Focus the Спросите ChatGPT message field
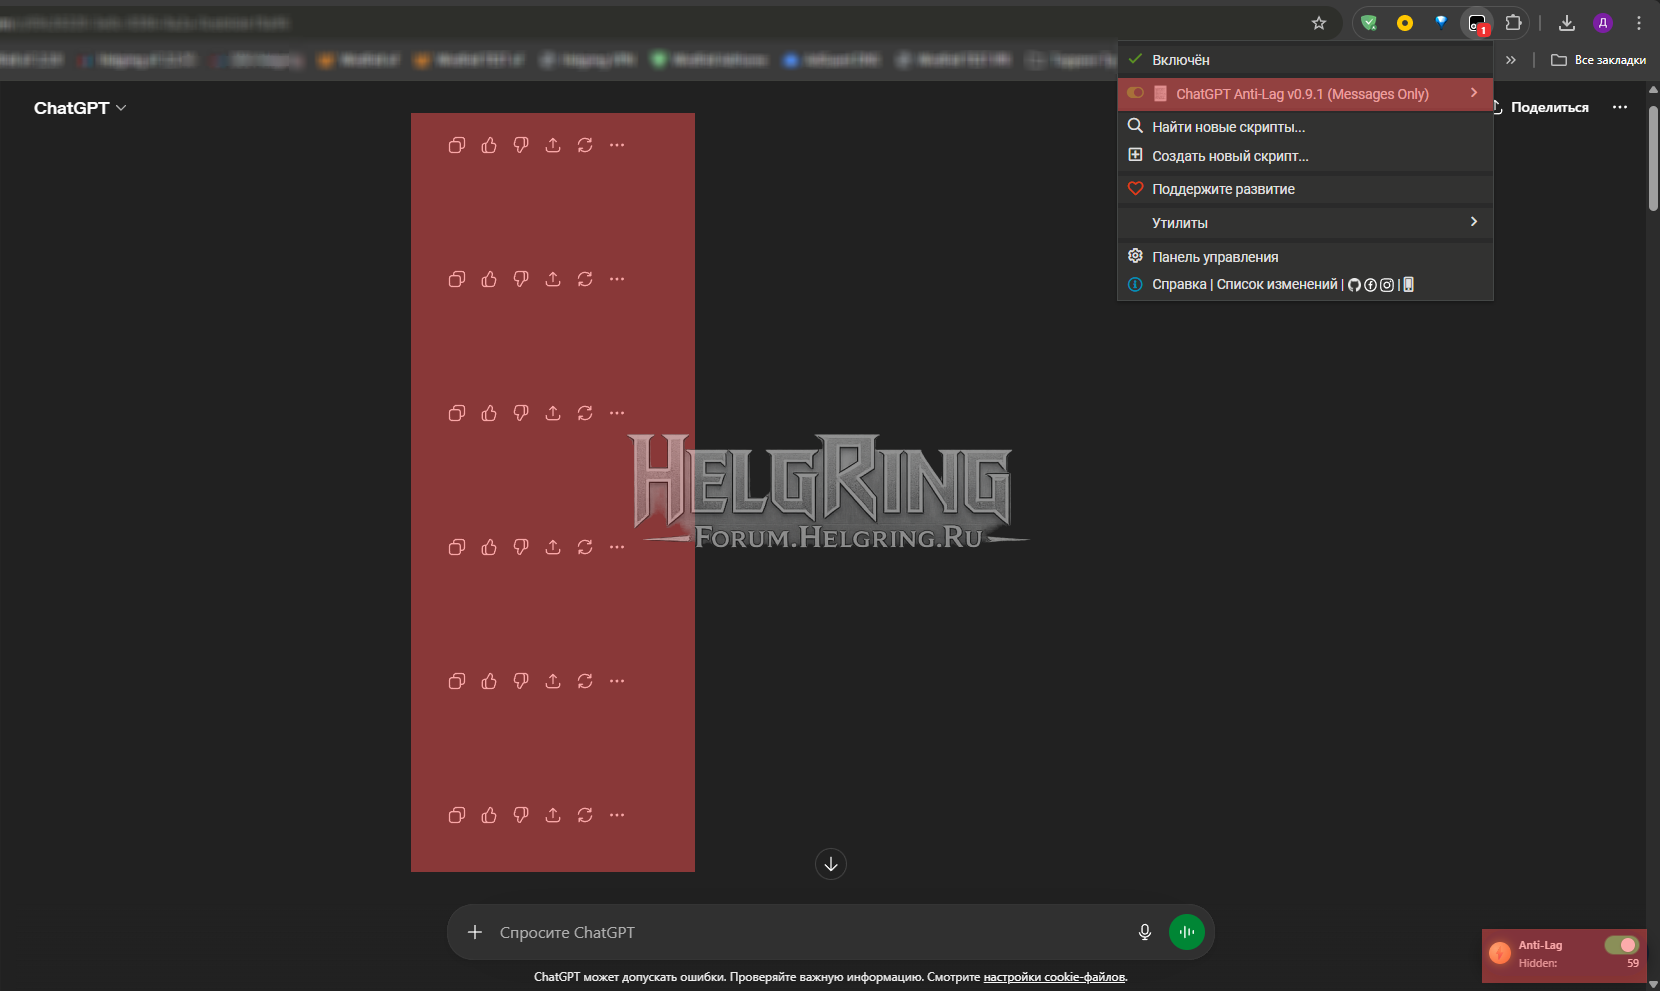Image resolution: width=1660 pixels, height=991 pixels. [x=810, y=932]
